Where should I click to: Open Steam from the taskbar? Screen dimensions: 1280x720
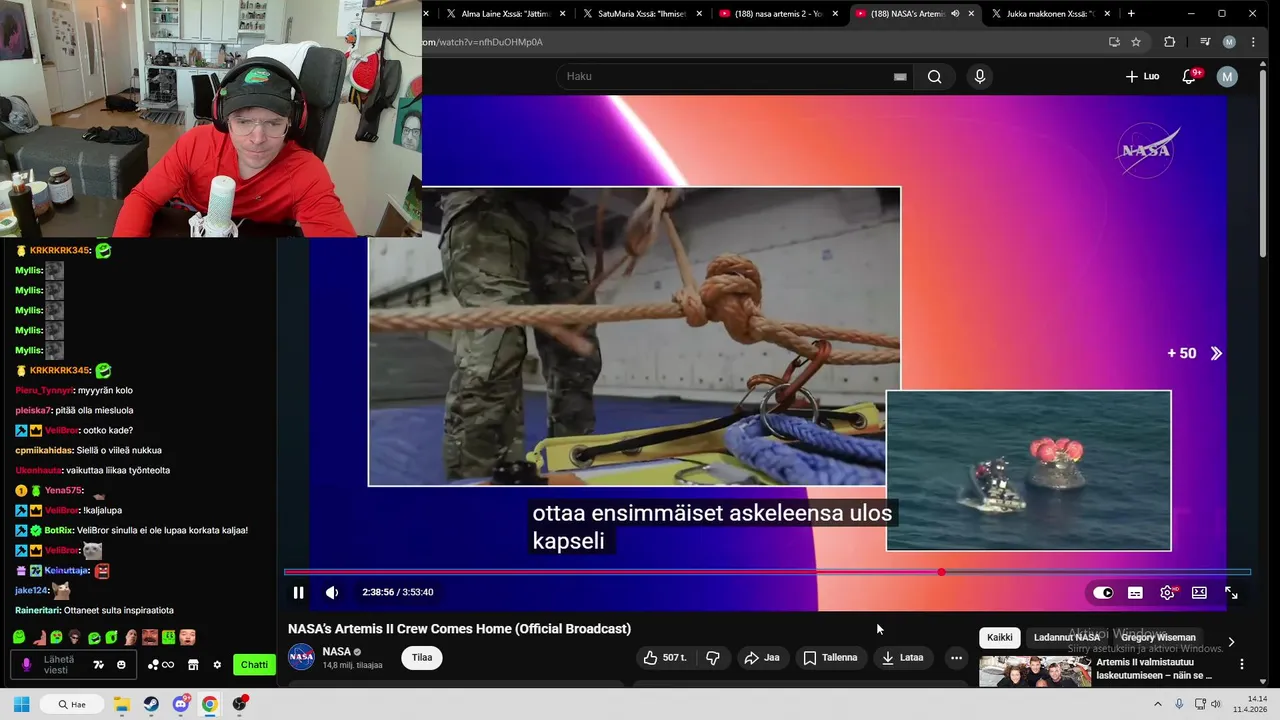point(151,704)
